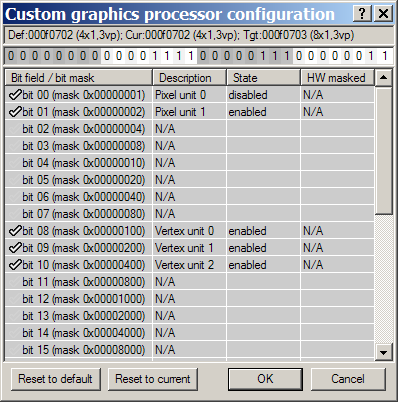398x402 pixels.
Task: Click the Cancel button
Action: tap(348, 379)
